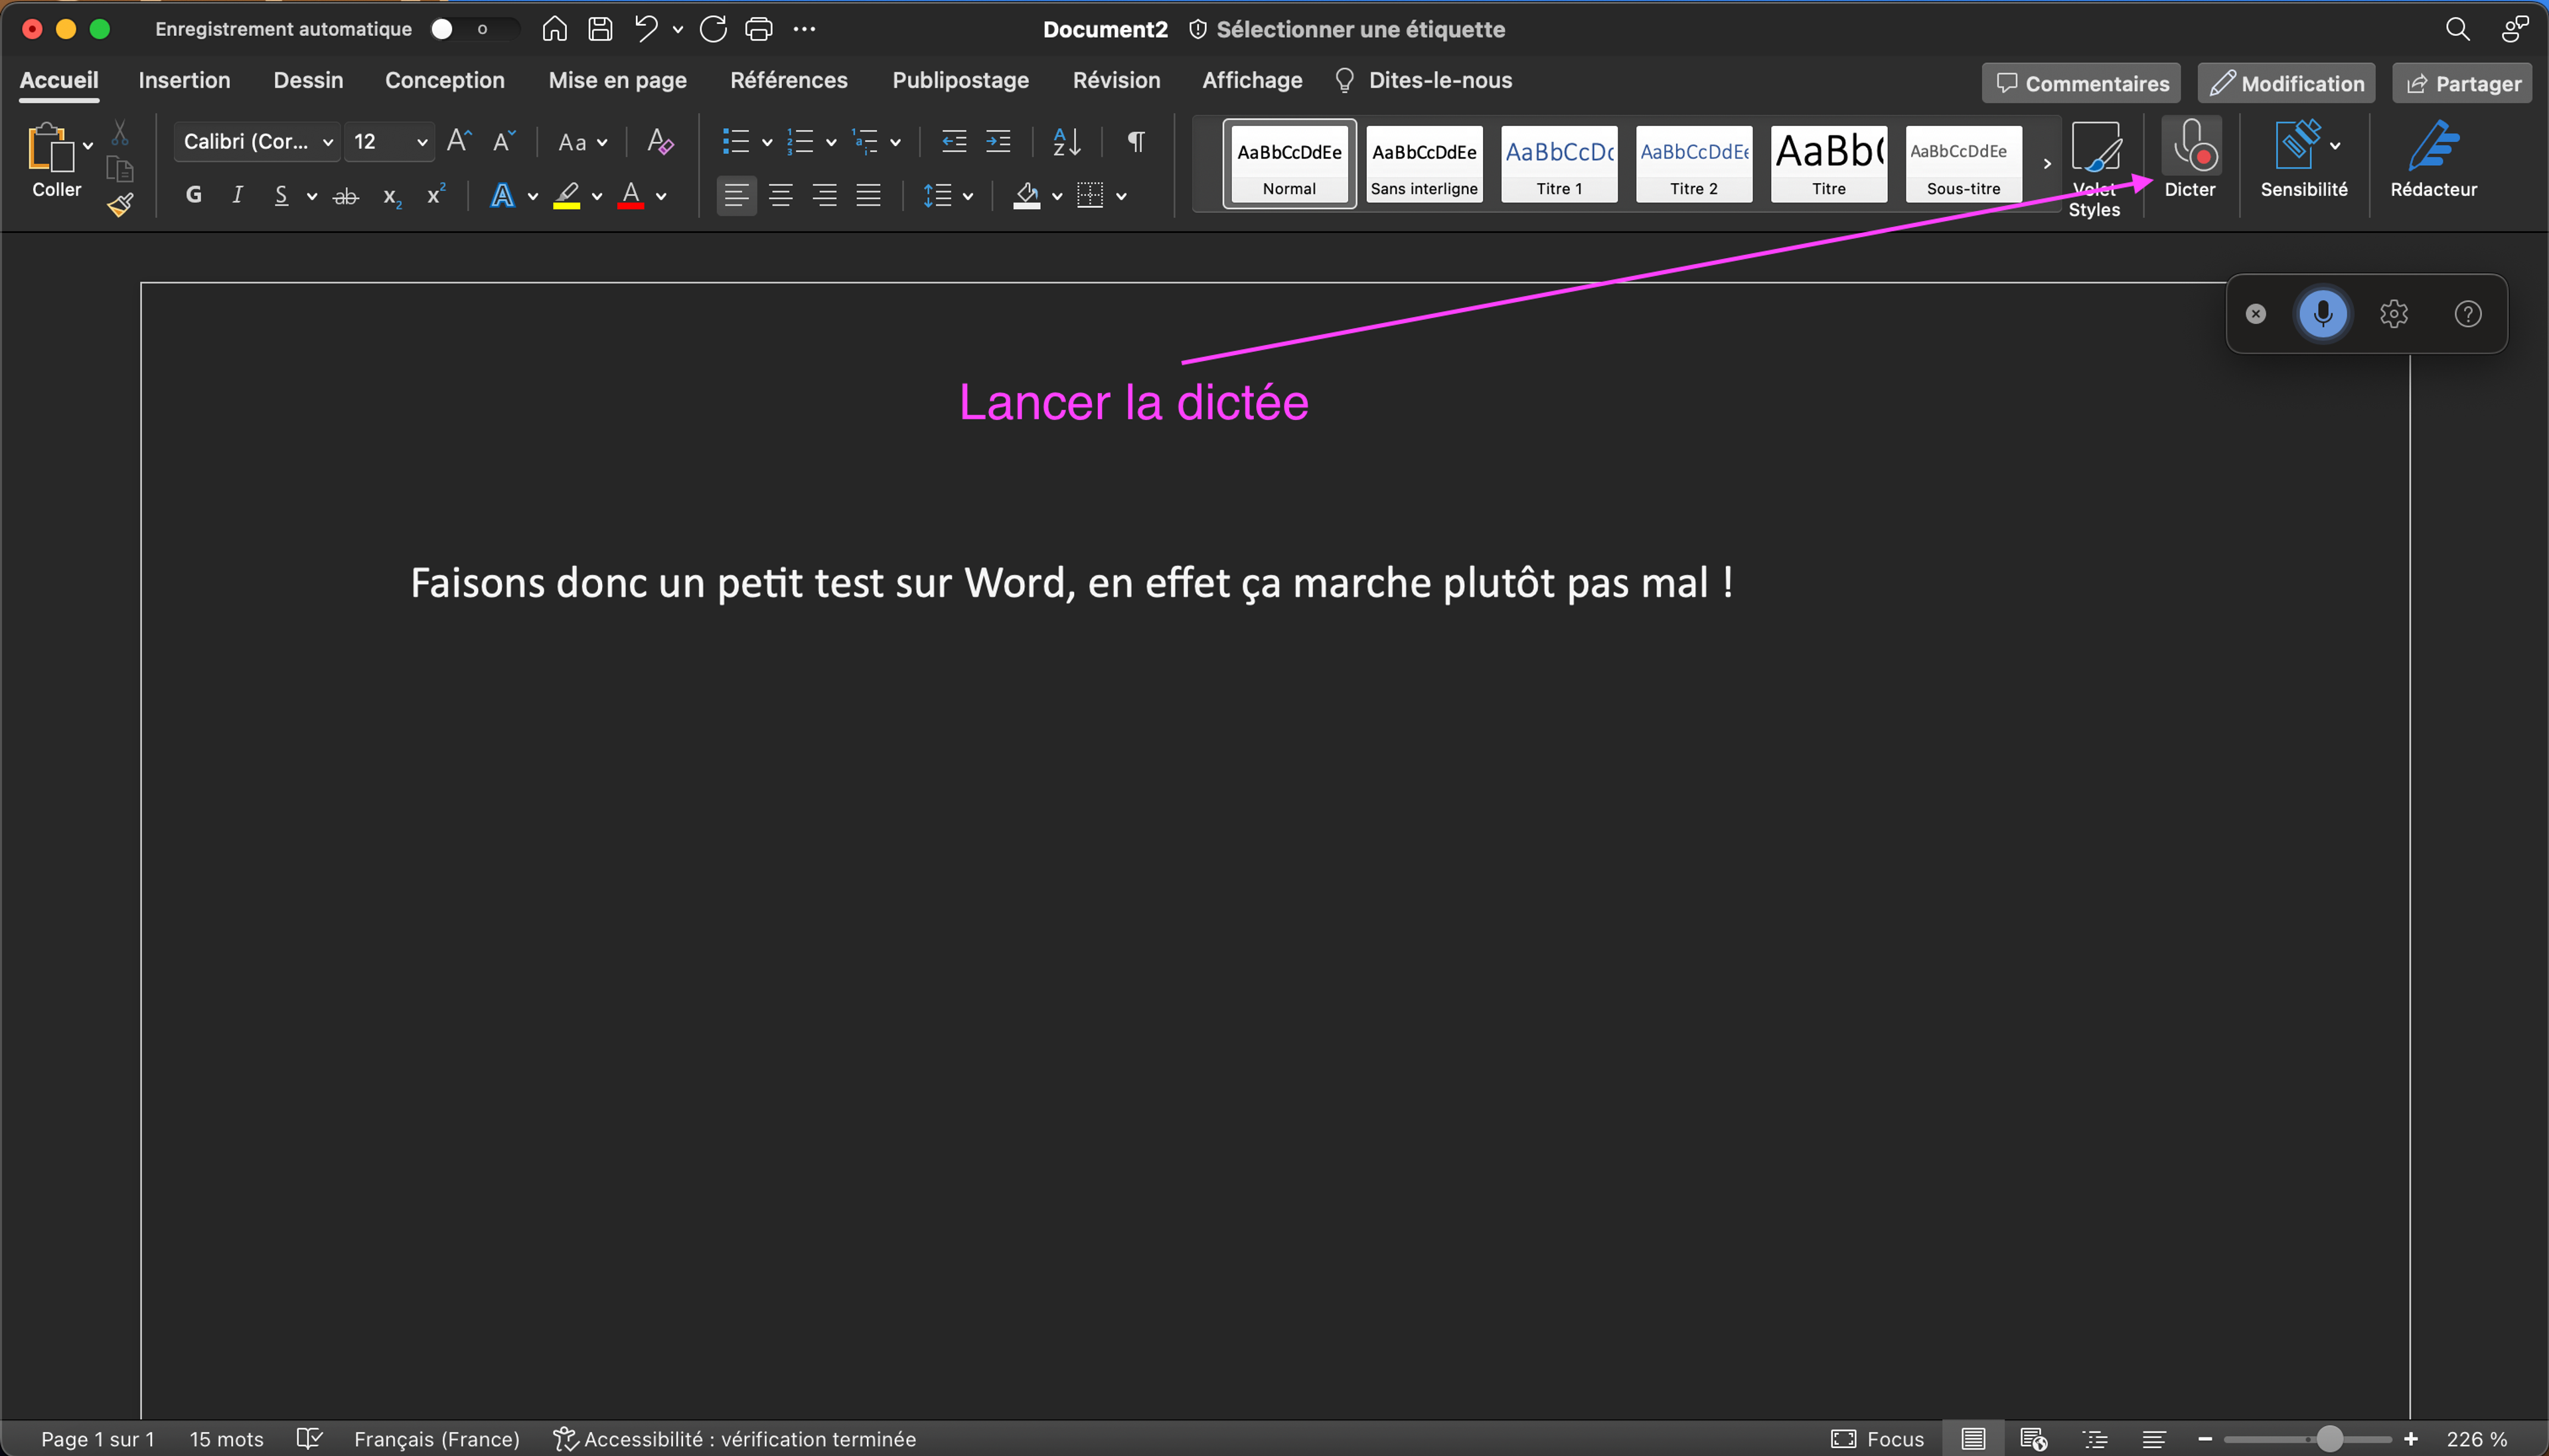Expand the styles gallery arrow
The height and width of the screenshot is (1456, 2549).
pyautogui.click(x=2047, y=164)
